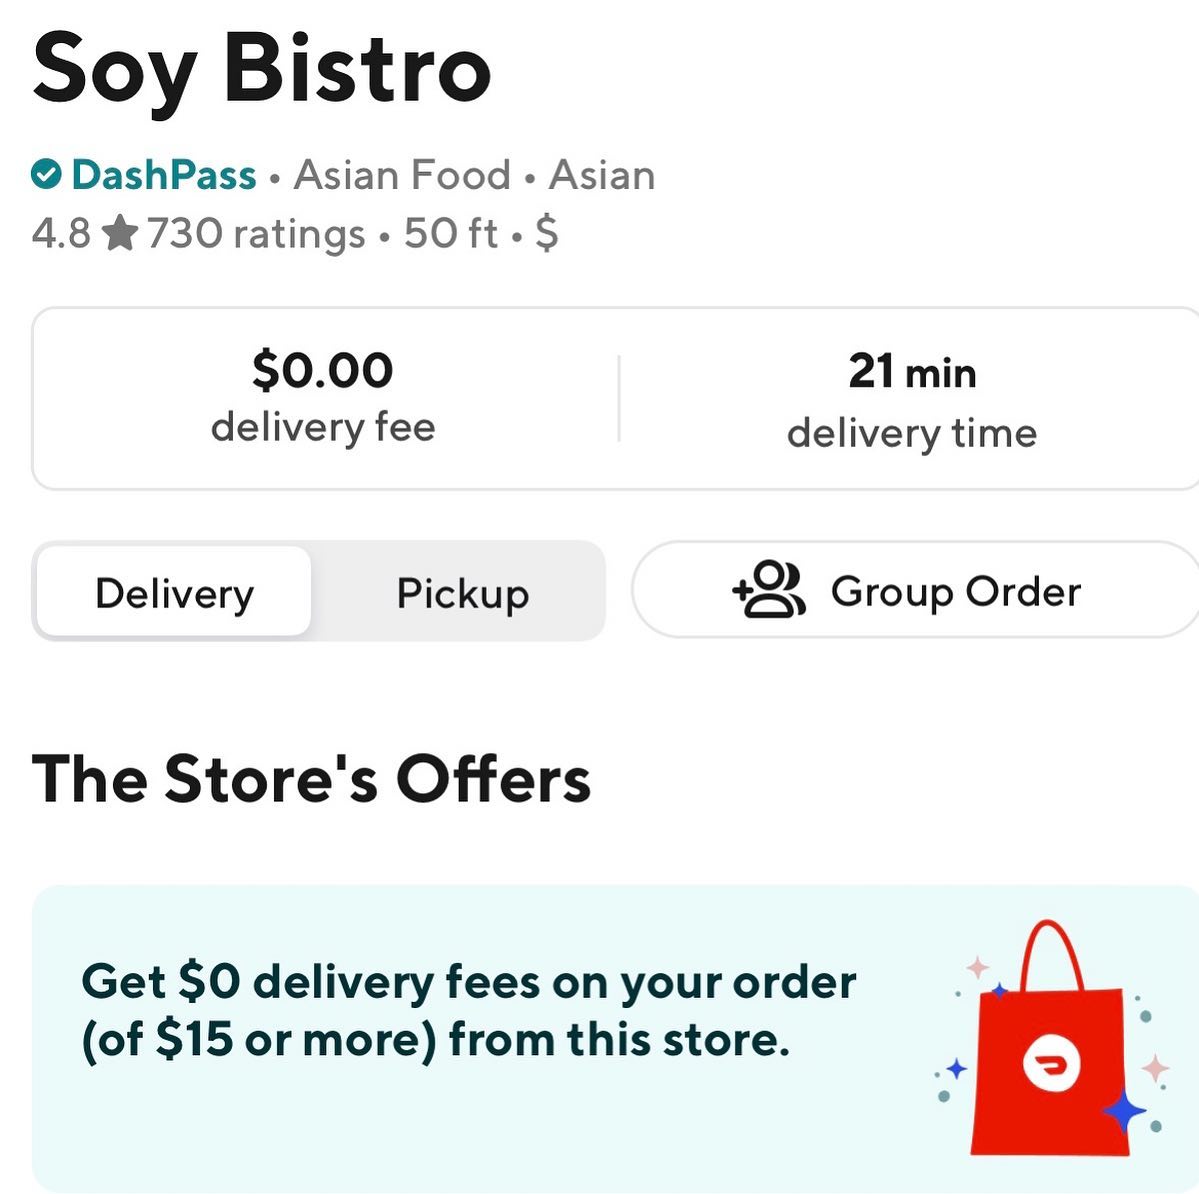Click the 21 min delivery time

(911, 399)
